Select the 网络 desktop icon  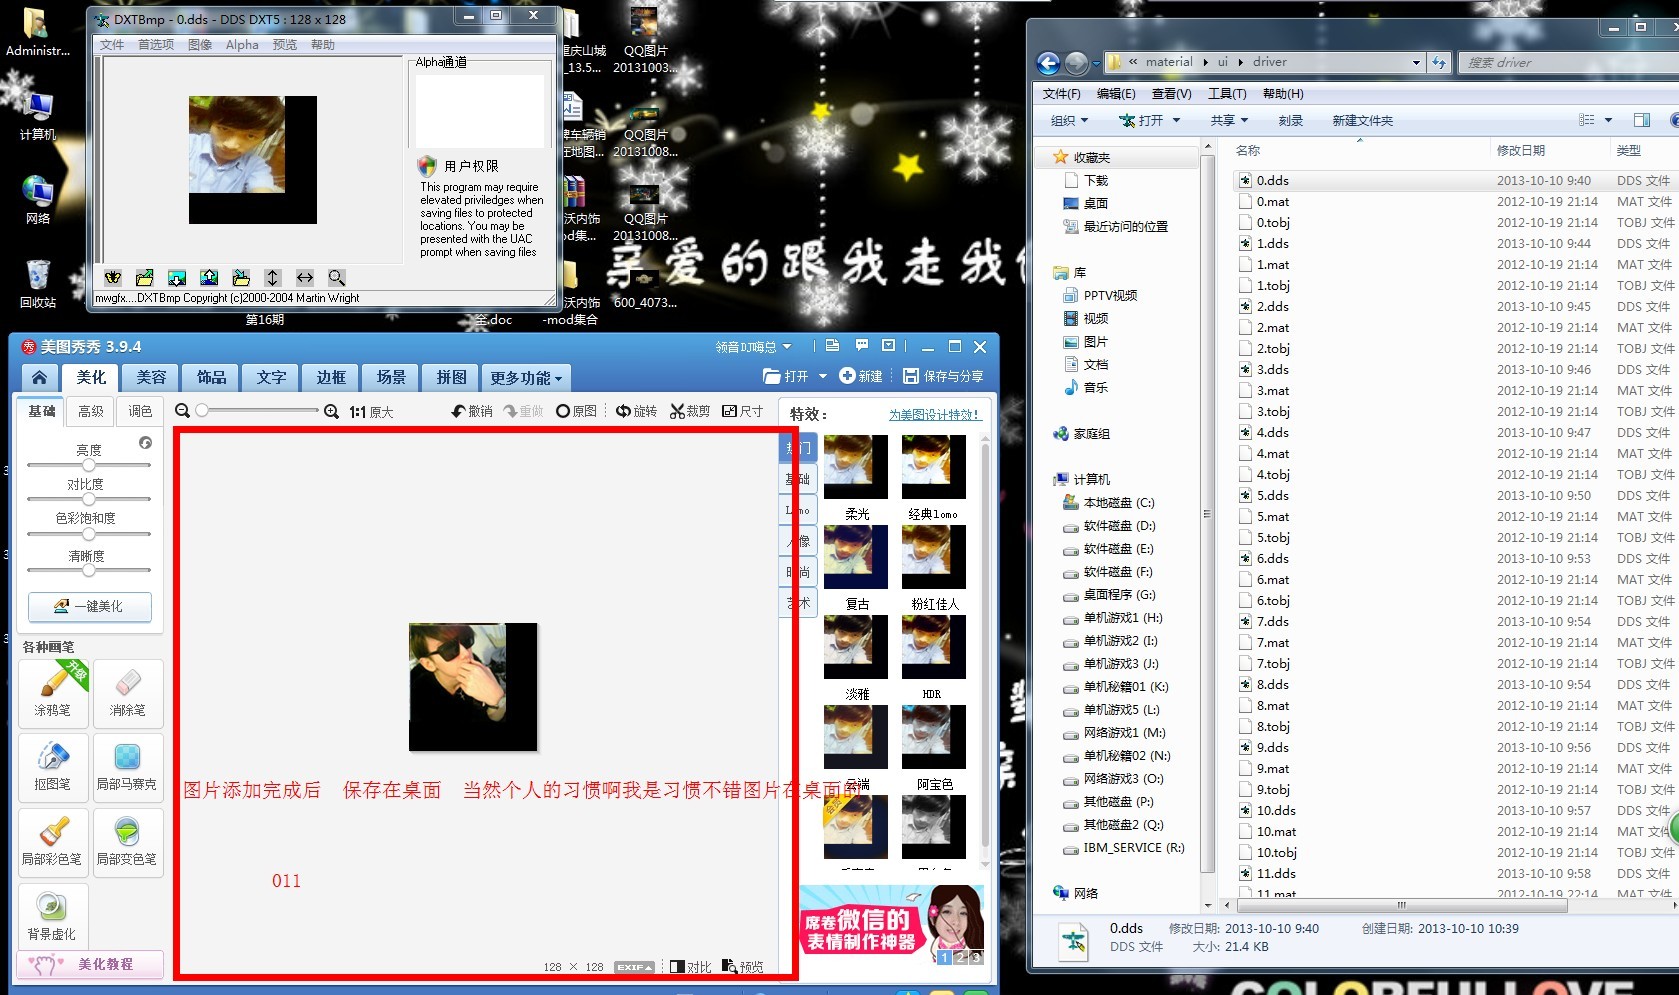click(38, 200)
